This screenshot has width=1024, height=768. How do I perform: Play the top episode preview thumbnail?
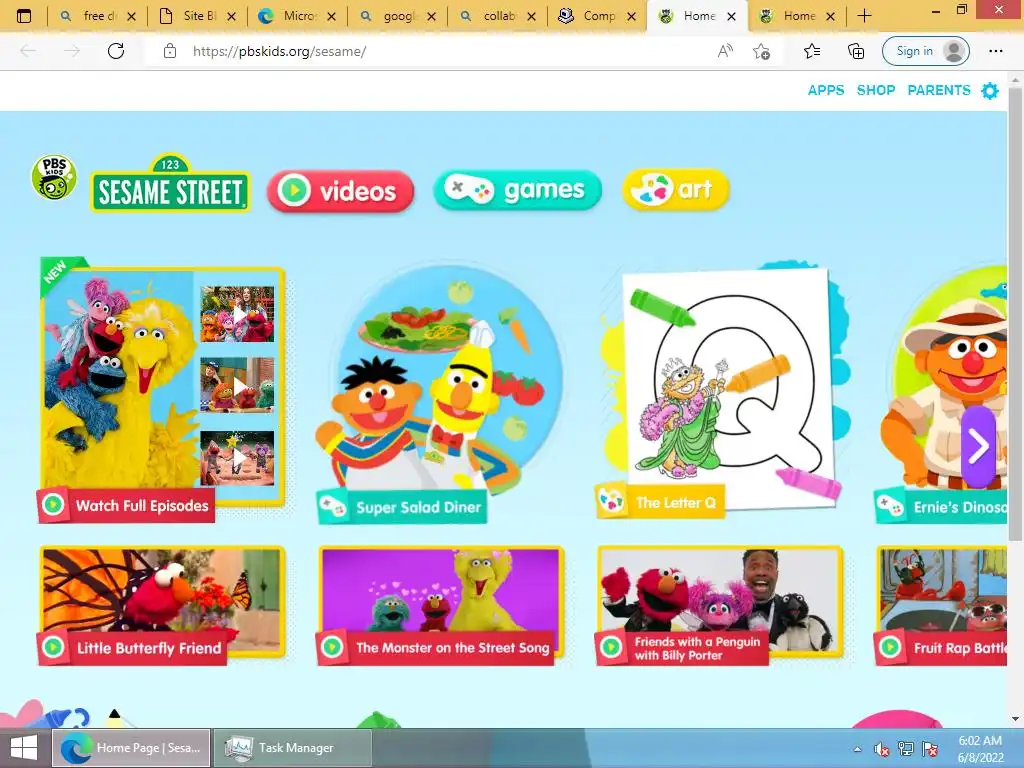pos(237,314)
